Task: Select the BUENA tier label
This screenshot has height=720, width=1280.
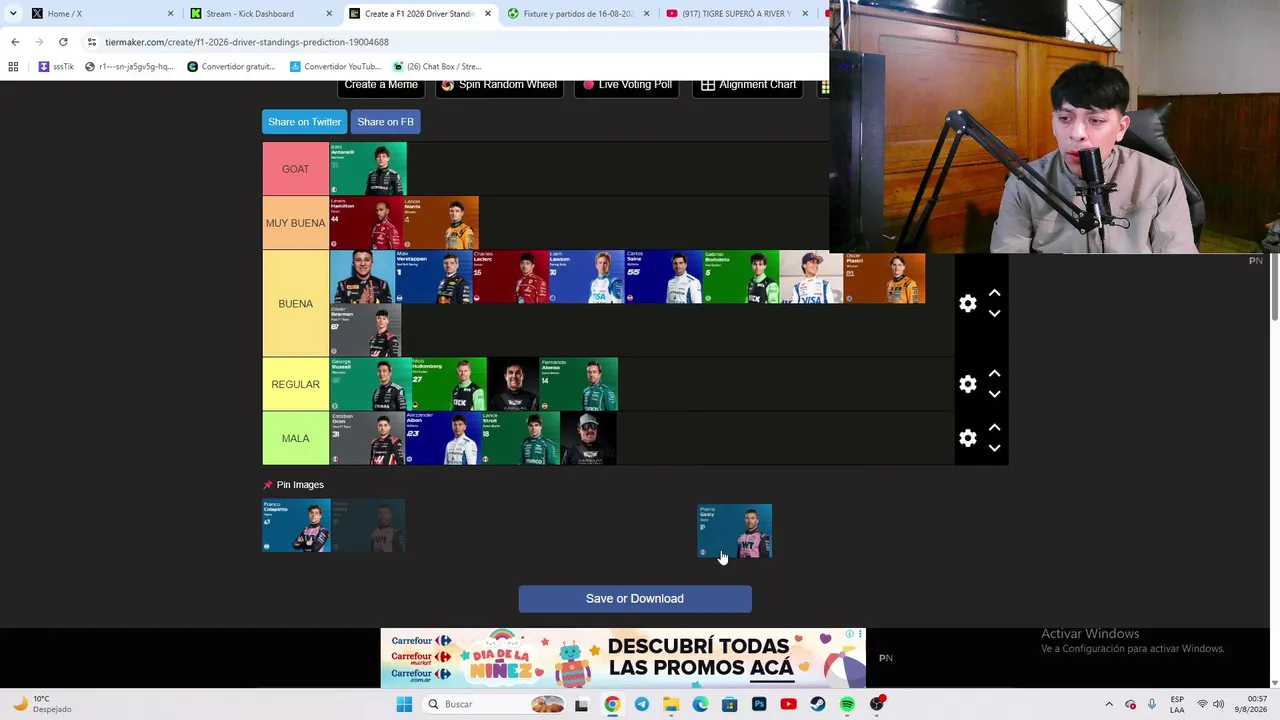Action: coord(295,303)
